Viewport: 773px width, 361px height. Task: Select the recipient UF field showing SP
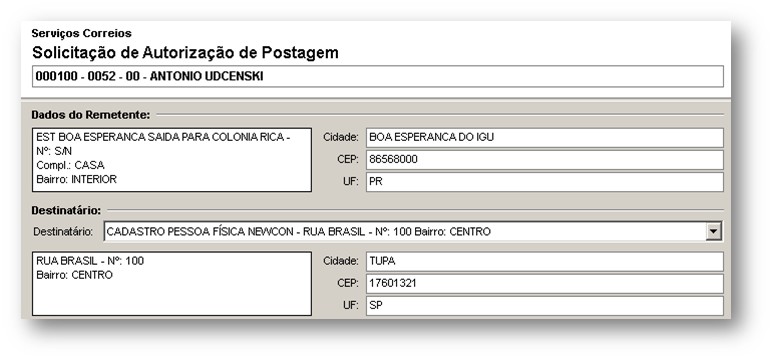tap(545, 306)
